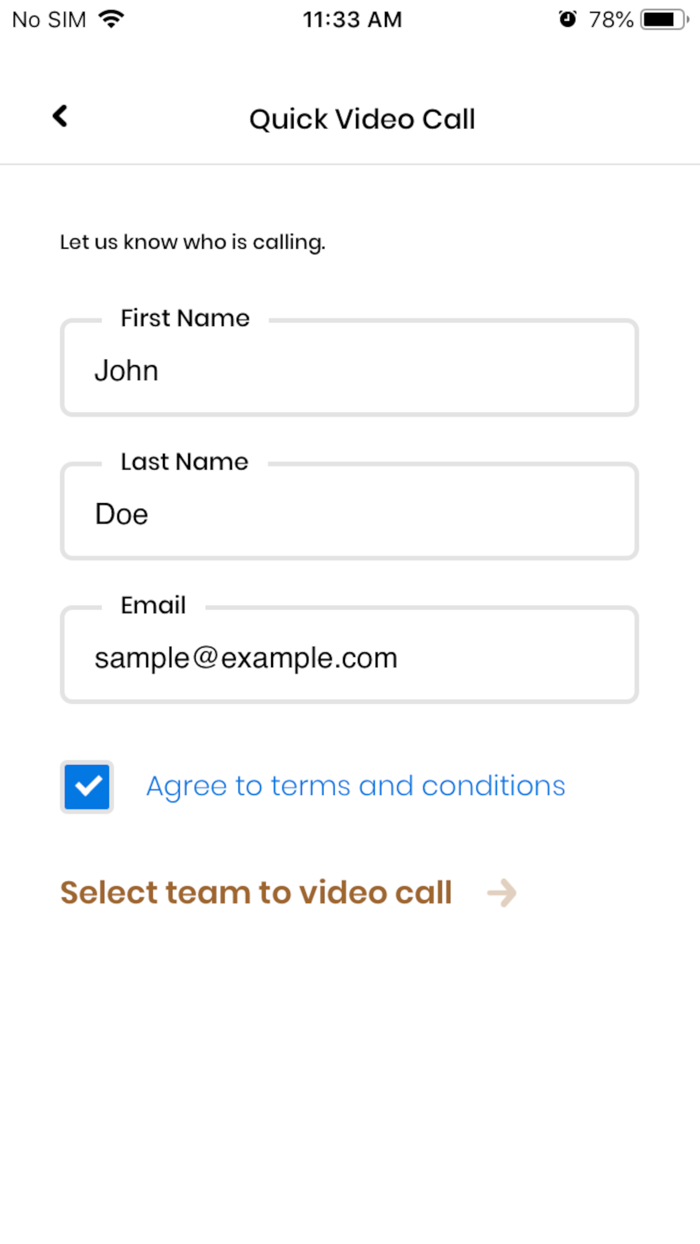Tap the 78% battery percentage
The width and height of the screenshot is (700, 1244).
pos(611,19)
